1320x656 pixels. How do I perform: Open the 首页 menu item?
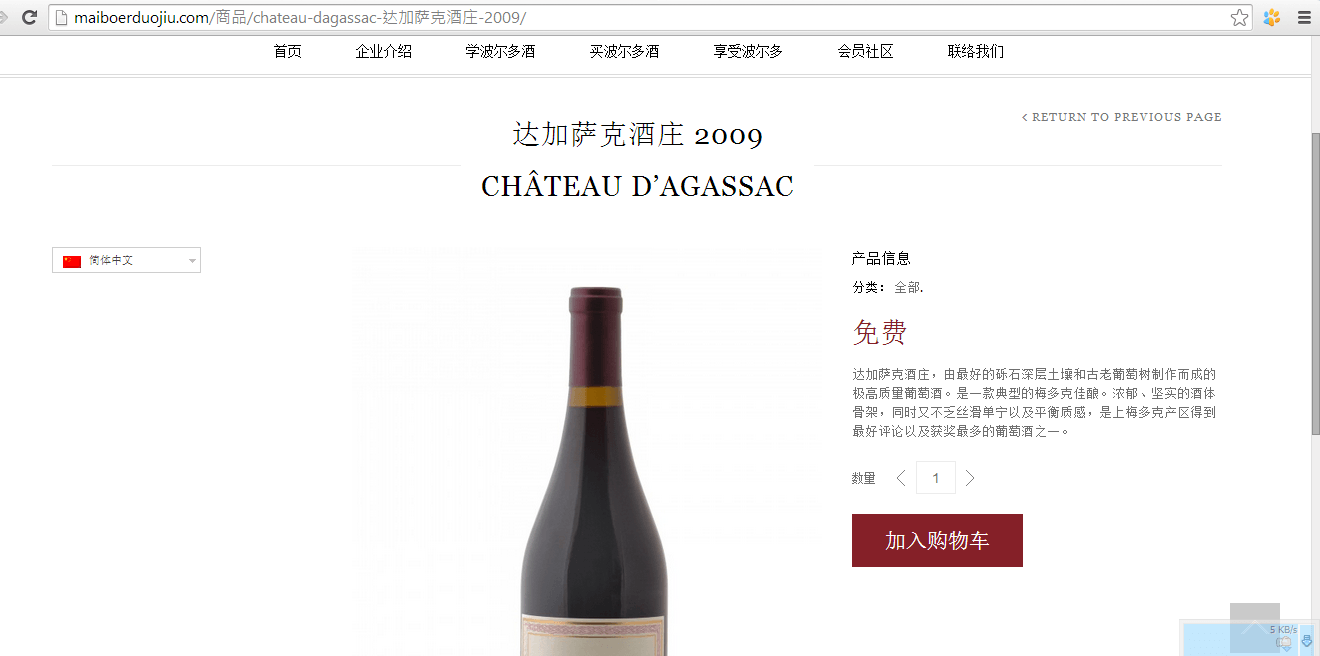pyautogui.click(x=288, y=52)
